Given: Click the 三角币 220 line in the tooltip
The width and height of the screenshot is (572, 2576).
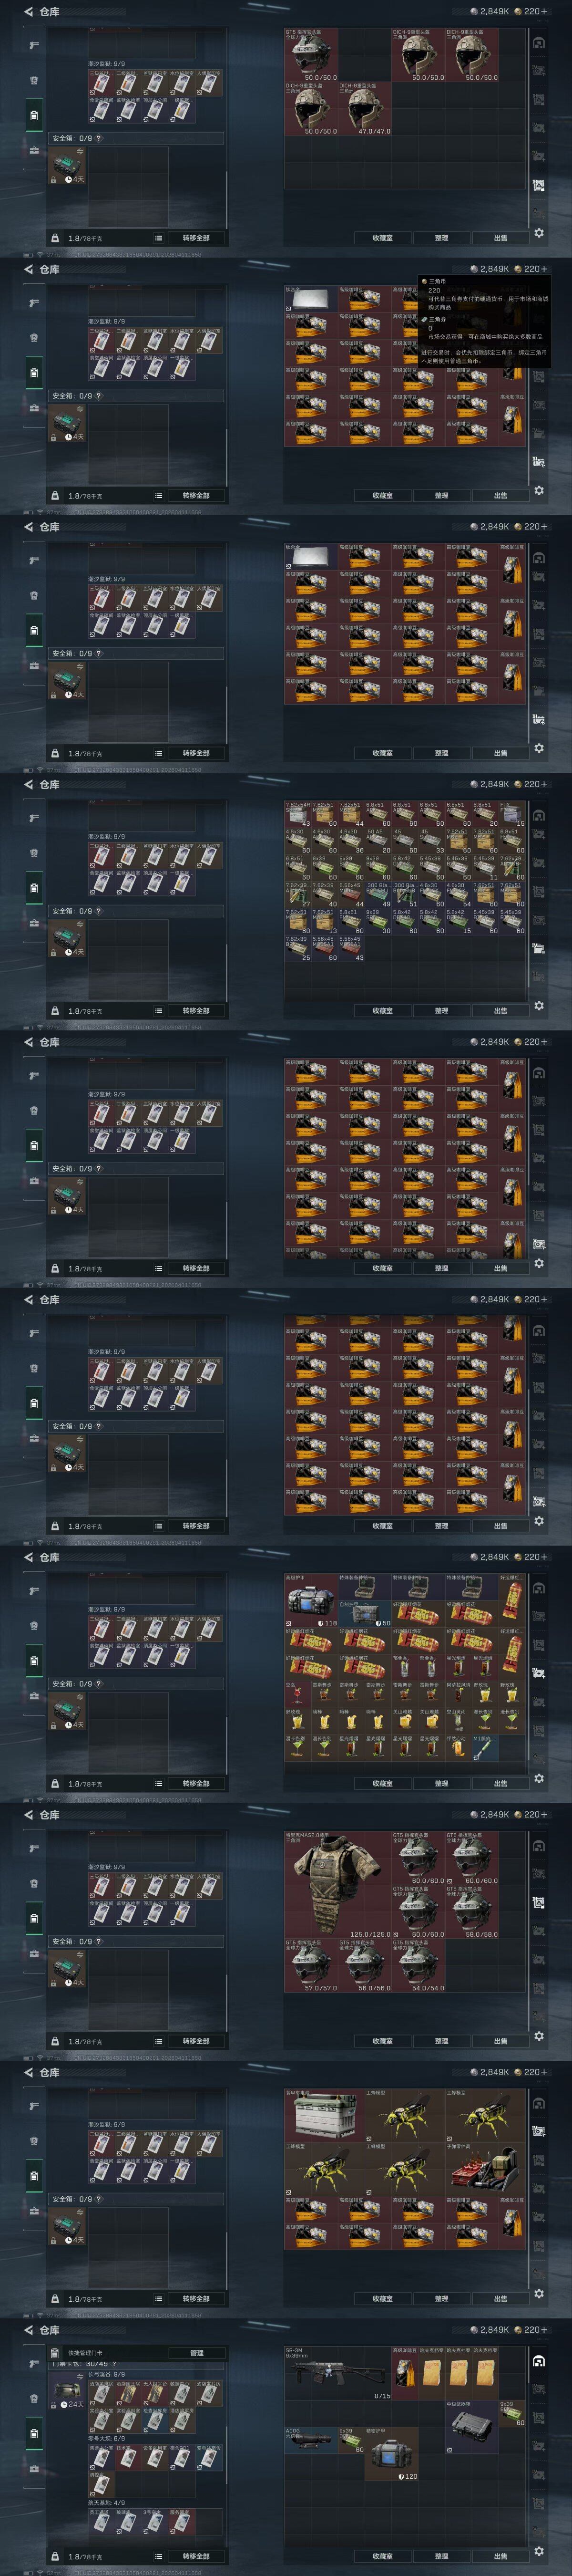Looking at the screenshot, I should [x=435, y=286].
